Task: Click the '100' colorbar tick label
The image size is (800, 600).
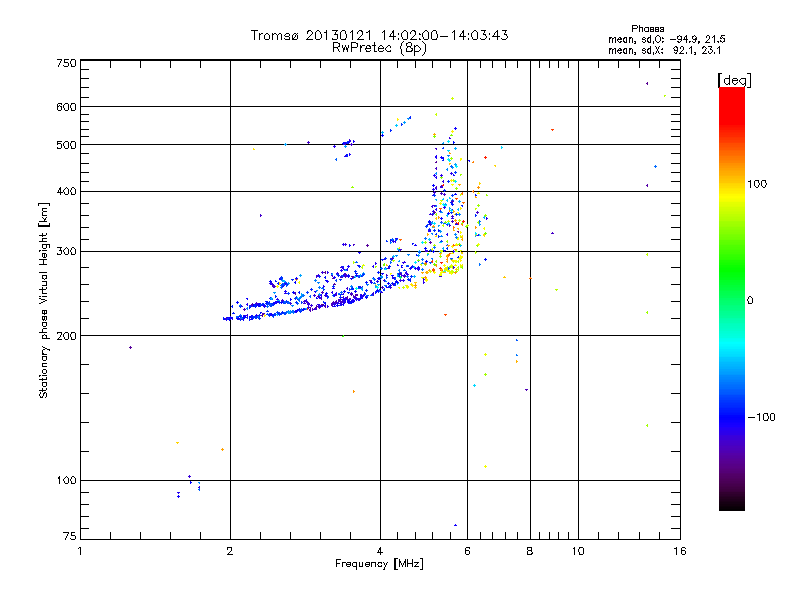Action: pos(757,184)
